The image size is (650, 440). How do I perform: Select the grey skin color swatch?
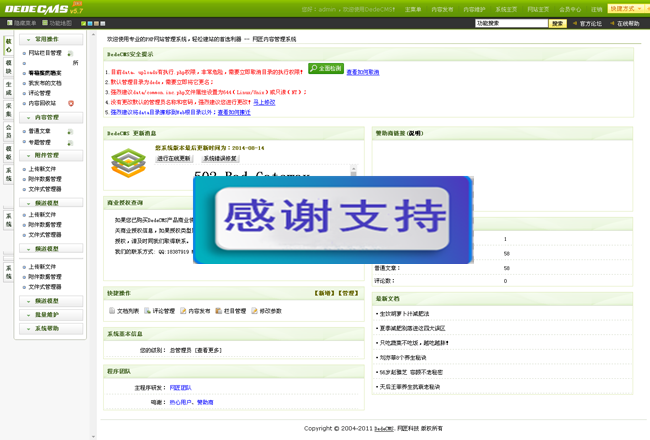point(103,24)
